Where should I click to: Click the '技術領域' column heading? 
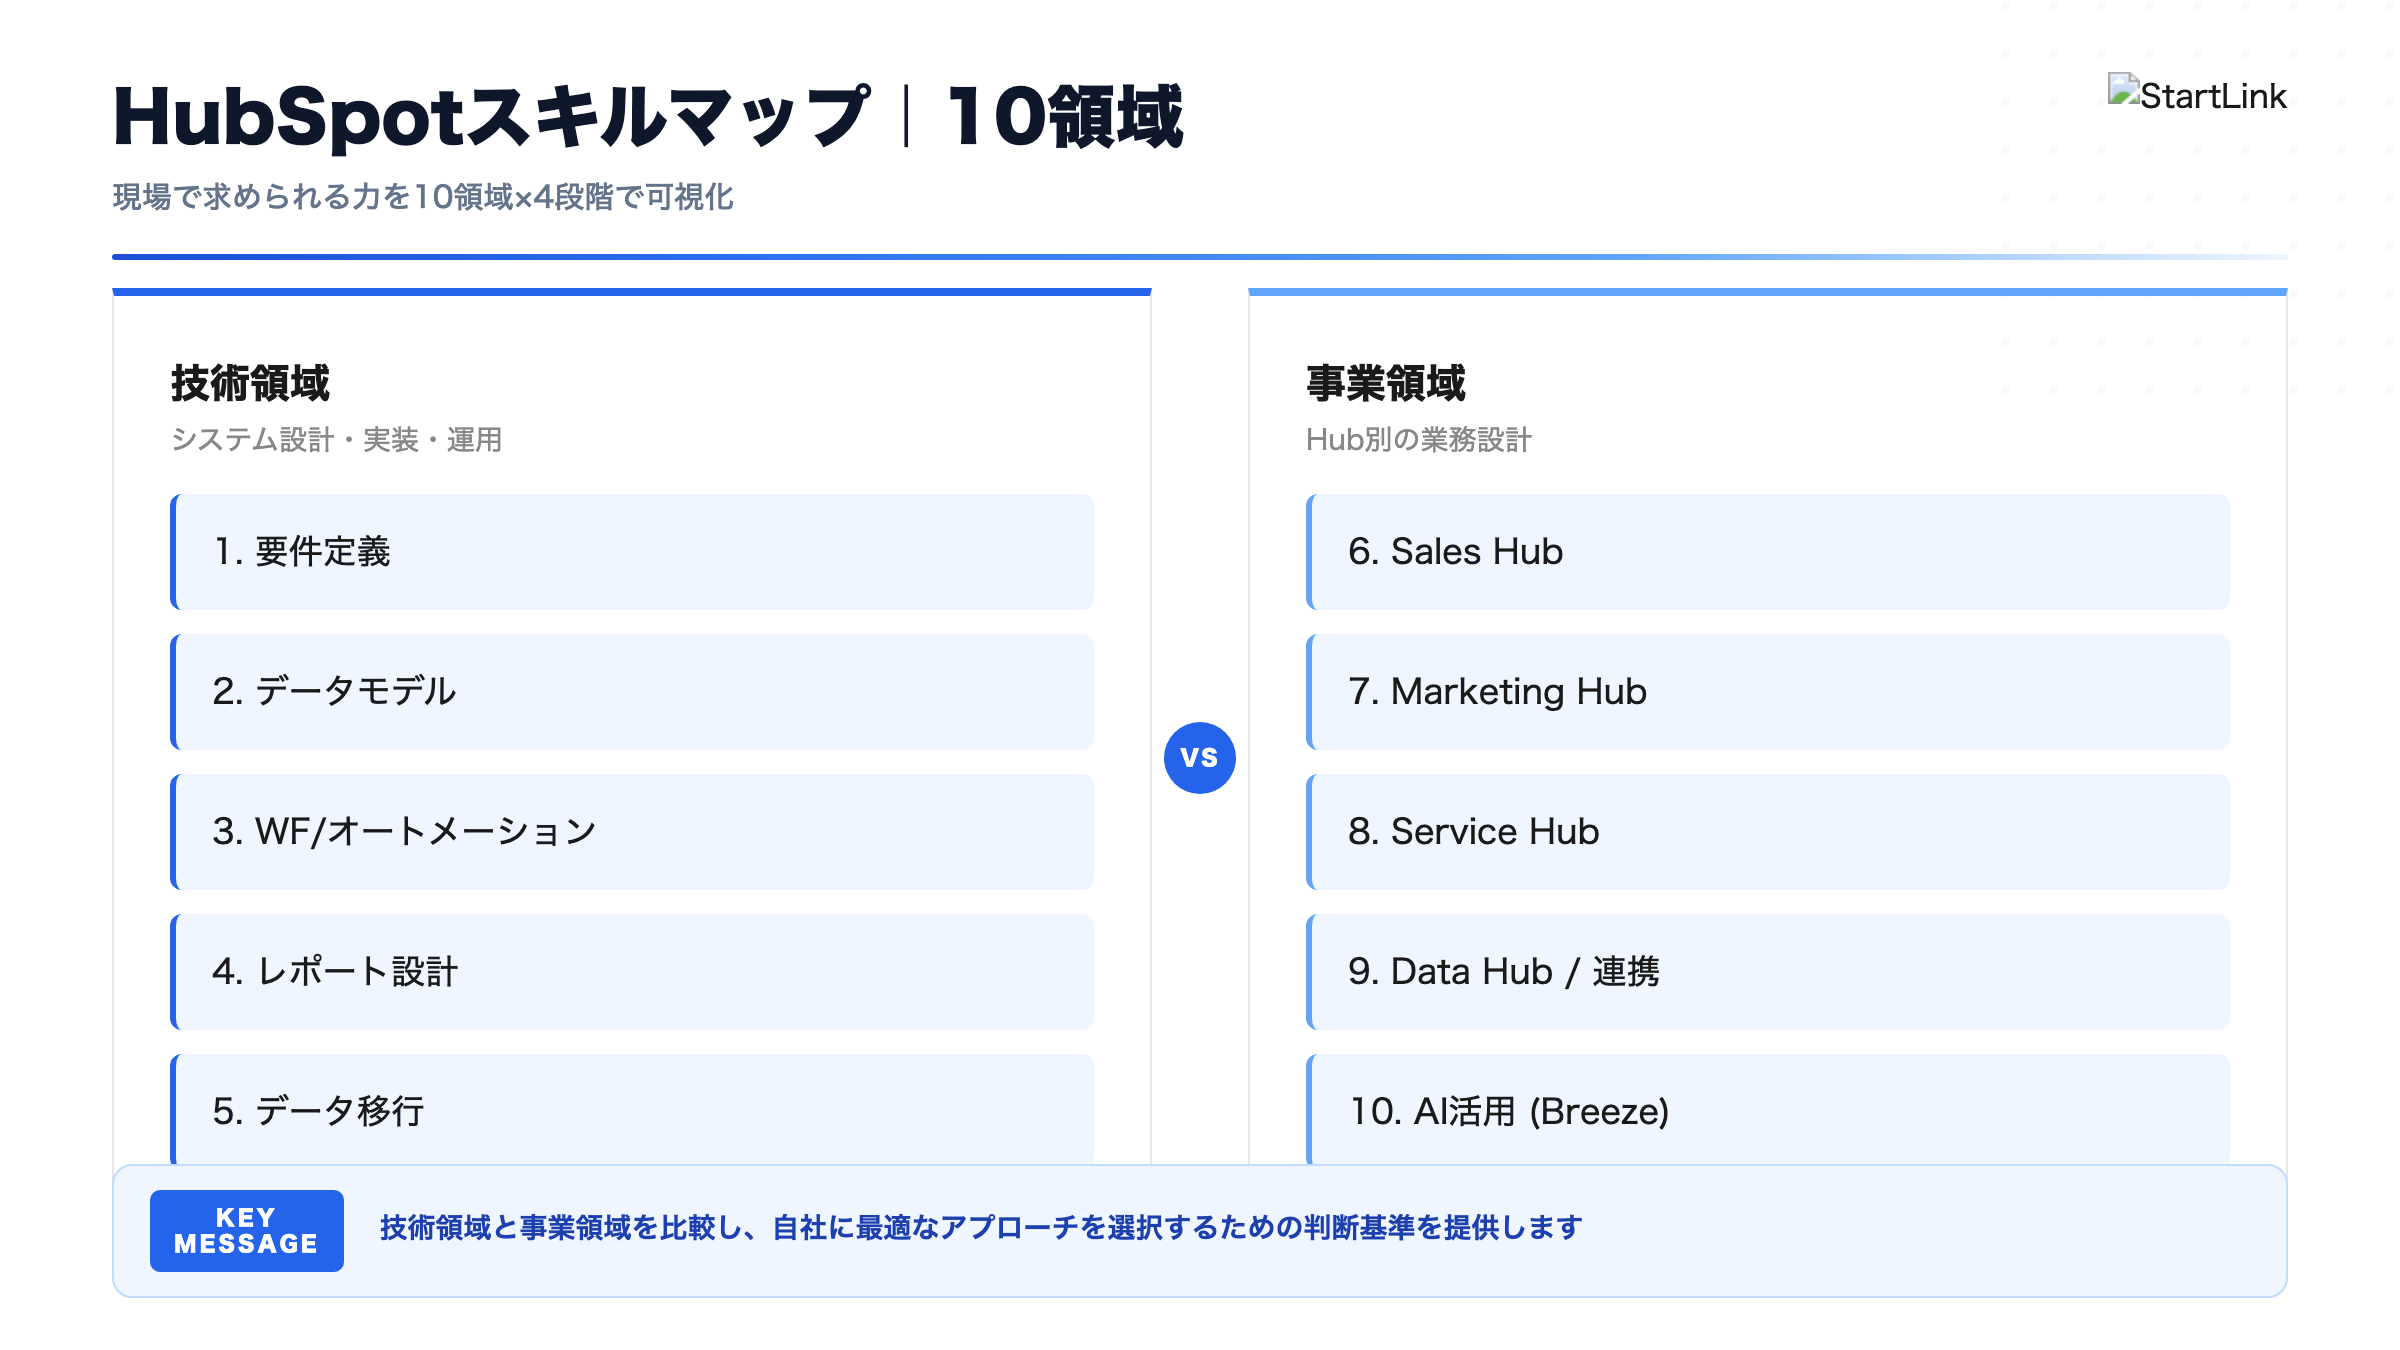click(x=250, y=384)
